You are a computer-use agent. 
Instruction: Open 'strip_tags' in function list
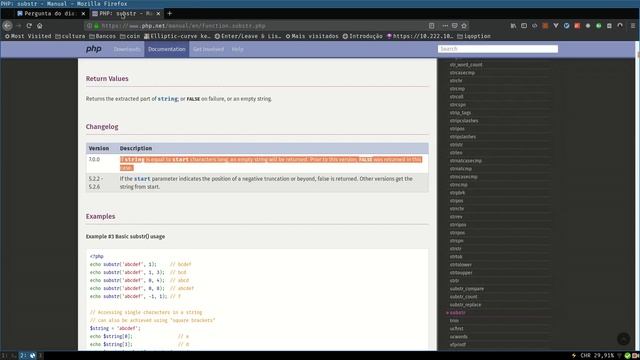[460, 113]
